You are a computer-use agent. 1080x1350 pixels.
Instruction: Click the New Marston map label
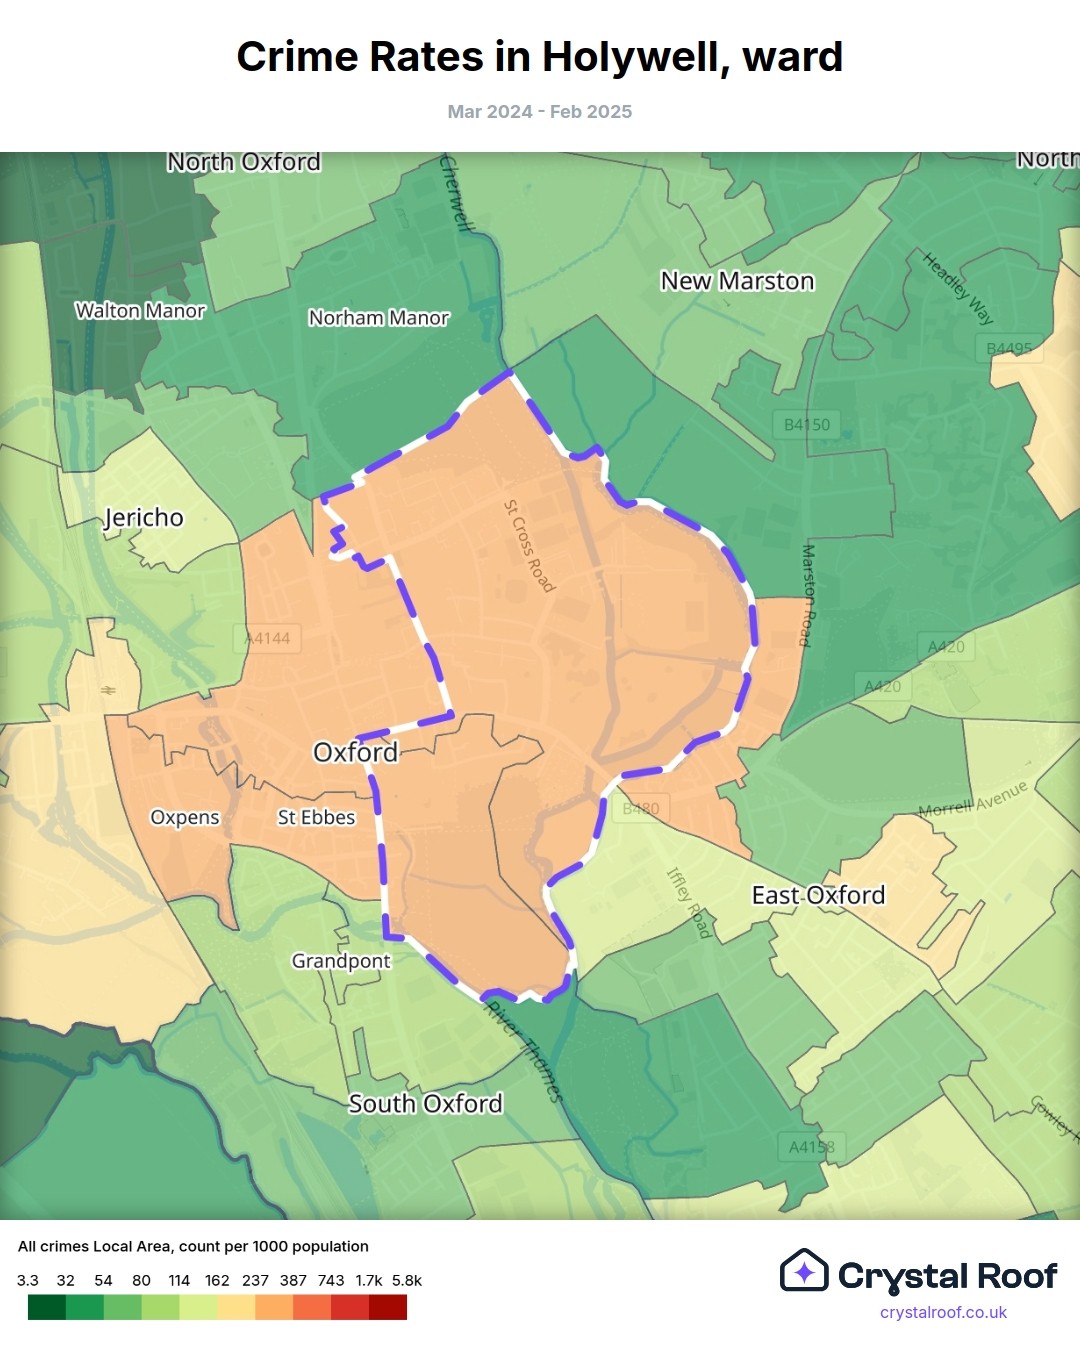click(737, 281)
